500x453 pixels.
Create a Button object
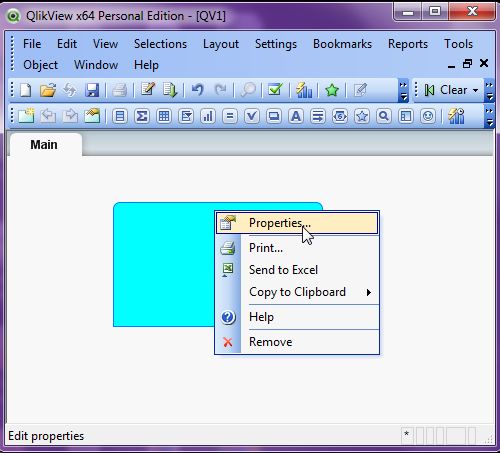274,116
